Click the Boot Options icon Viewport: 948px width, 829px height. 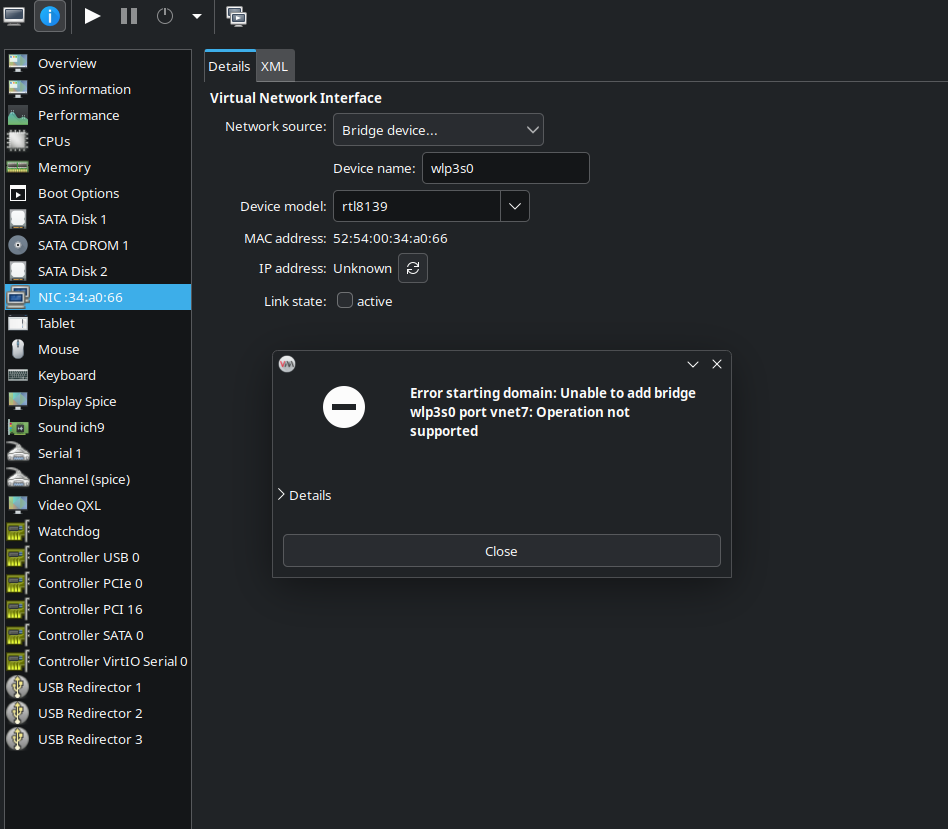tap(18, 193)
